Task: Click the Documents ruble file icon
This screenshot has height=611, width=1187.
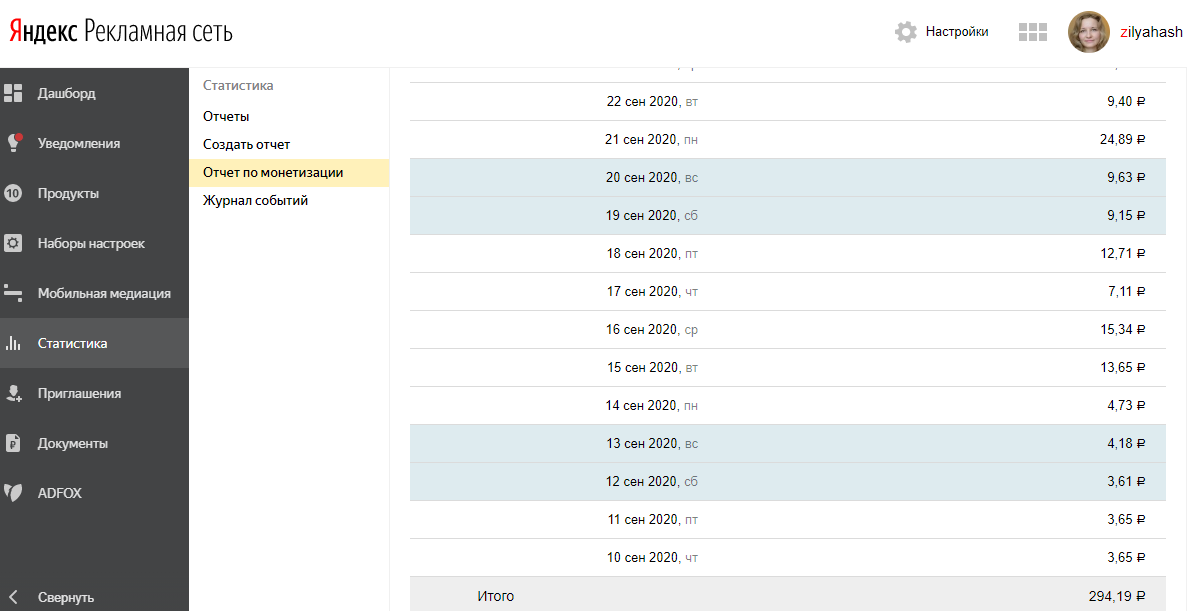Action: (x=13, y=443)
